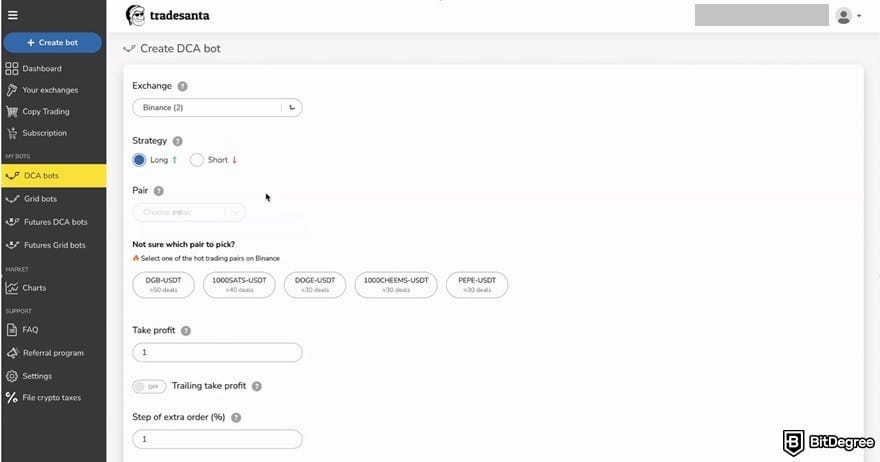This screenshot has height=462, width=880.
Task: Click the percent icon for crypto taxes
Action: (12, 397)
